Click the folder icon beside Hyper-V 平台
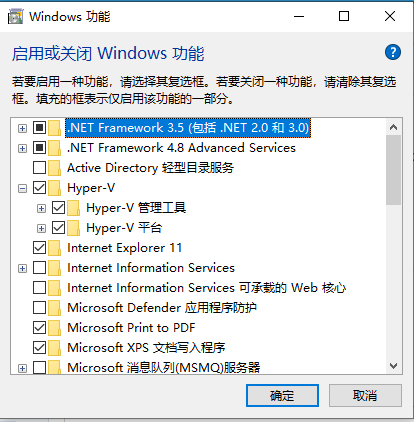 point(74,228)
